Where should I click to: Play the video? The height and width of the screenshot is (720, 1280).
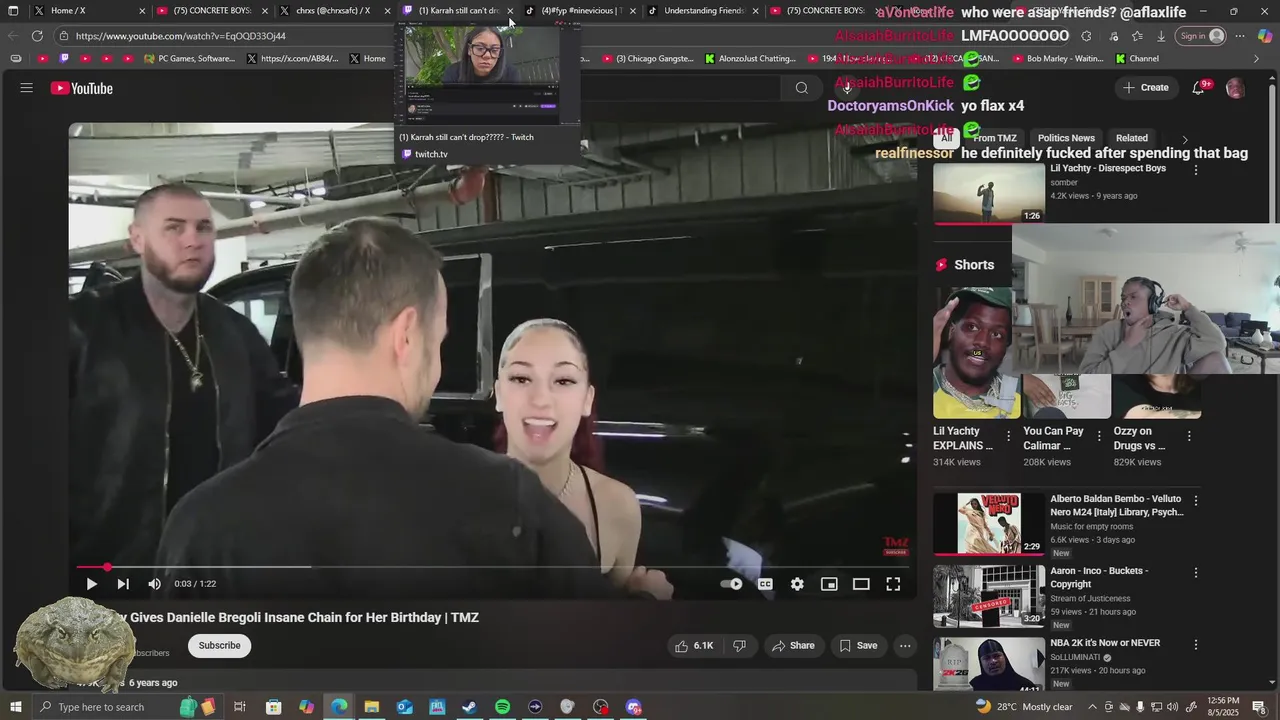91,584
